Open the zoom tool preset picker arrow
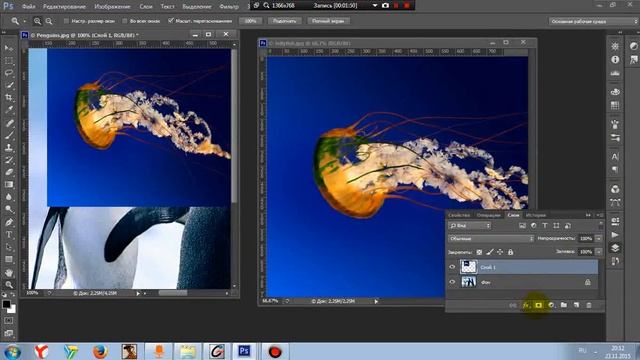The height and width of the screenshot is (360, 640). click(24, 21)
